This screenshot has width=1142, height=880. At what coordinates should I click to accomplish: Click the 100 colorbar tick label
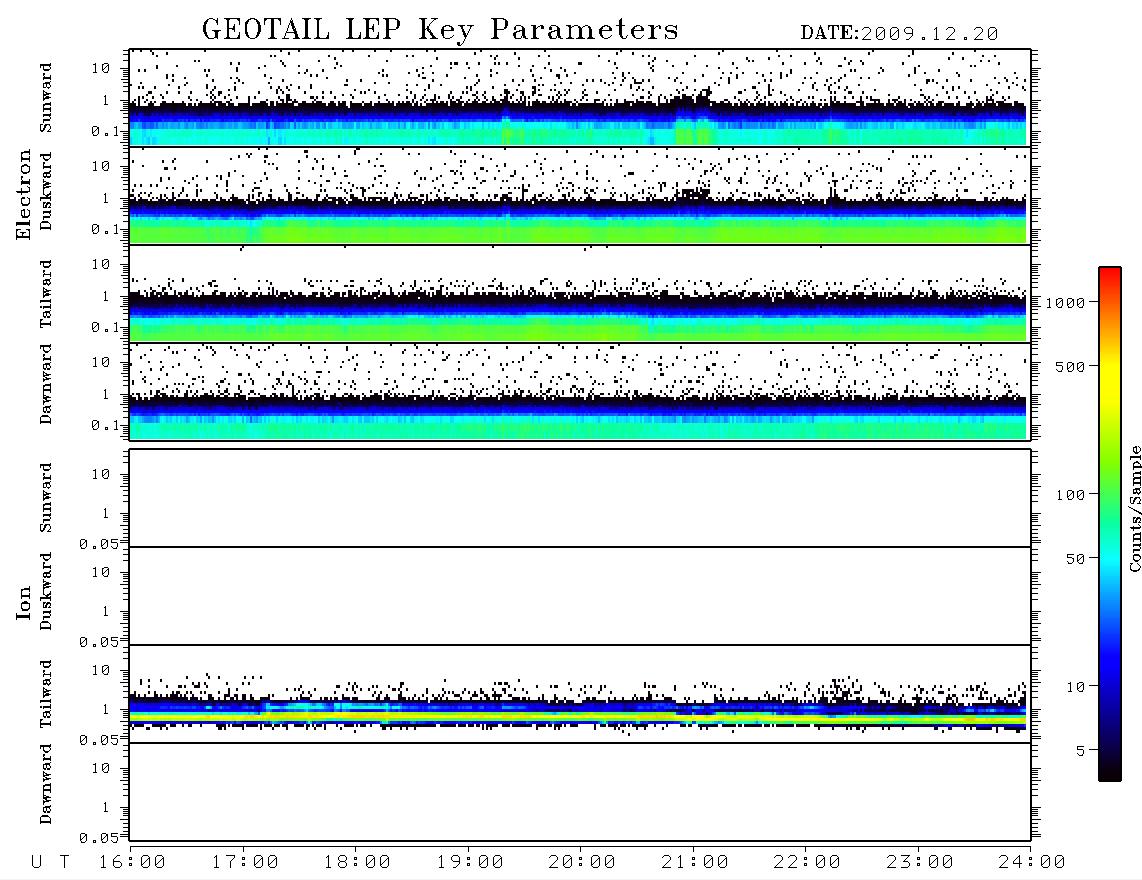tap(1070, 495)
